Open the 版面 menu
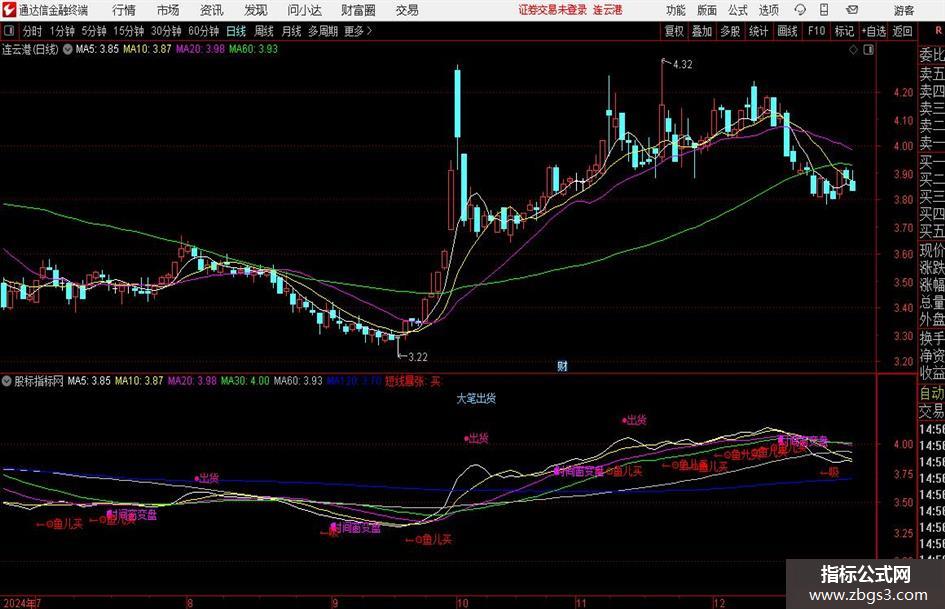 tap(707, 10)
